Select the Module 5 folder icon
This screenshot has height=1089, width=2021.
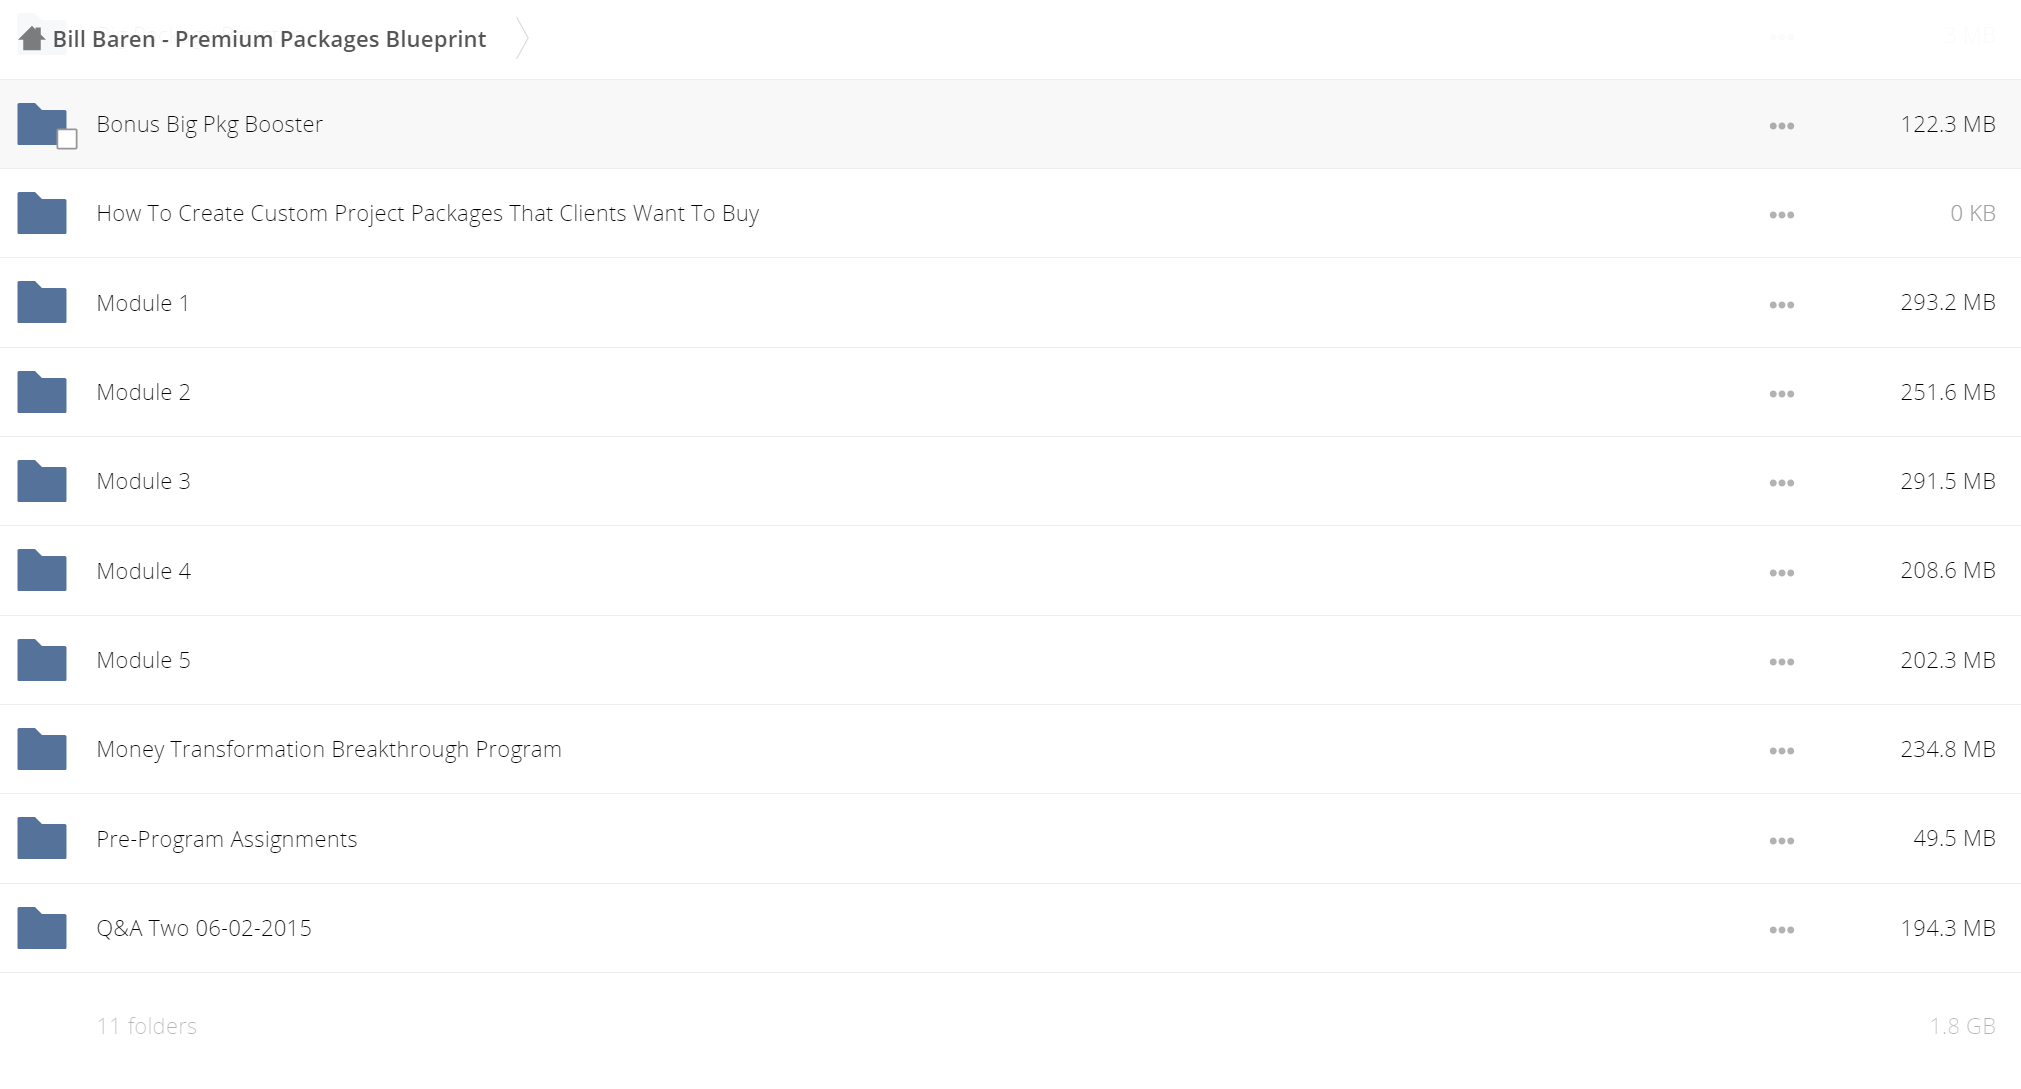(42, 660)
